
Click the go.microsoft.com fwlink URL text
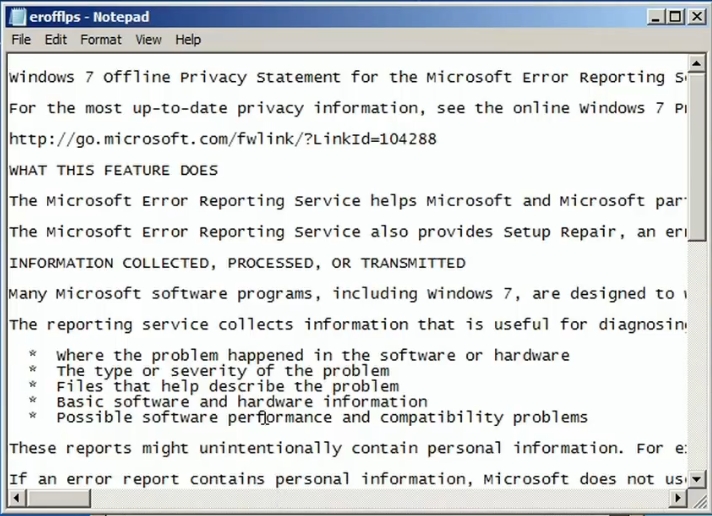pos(222,139)
